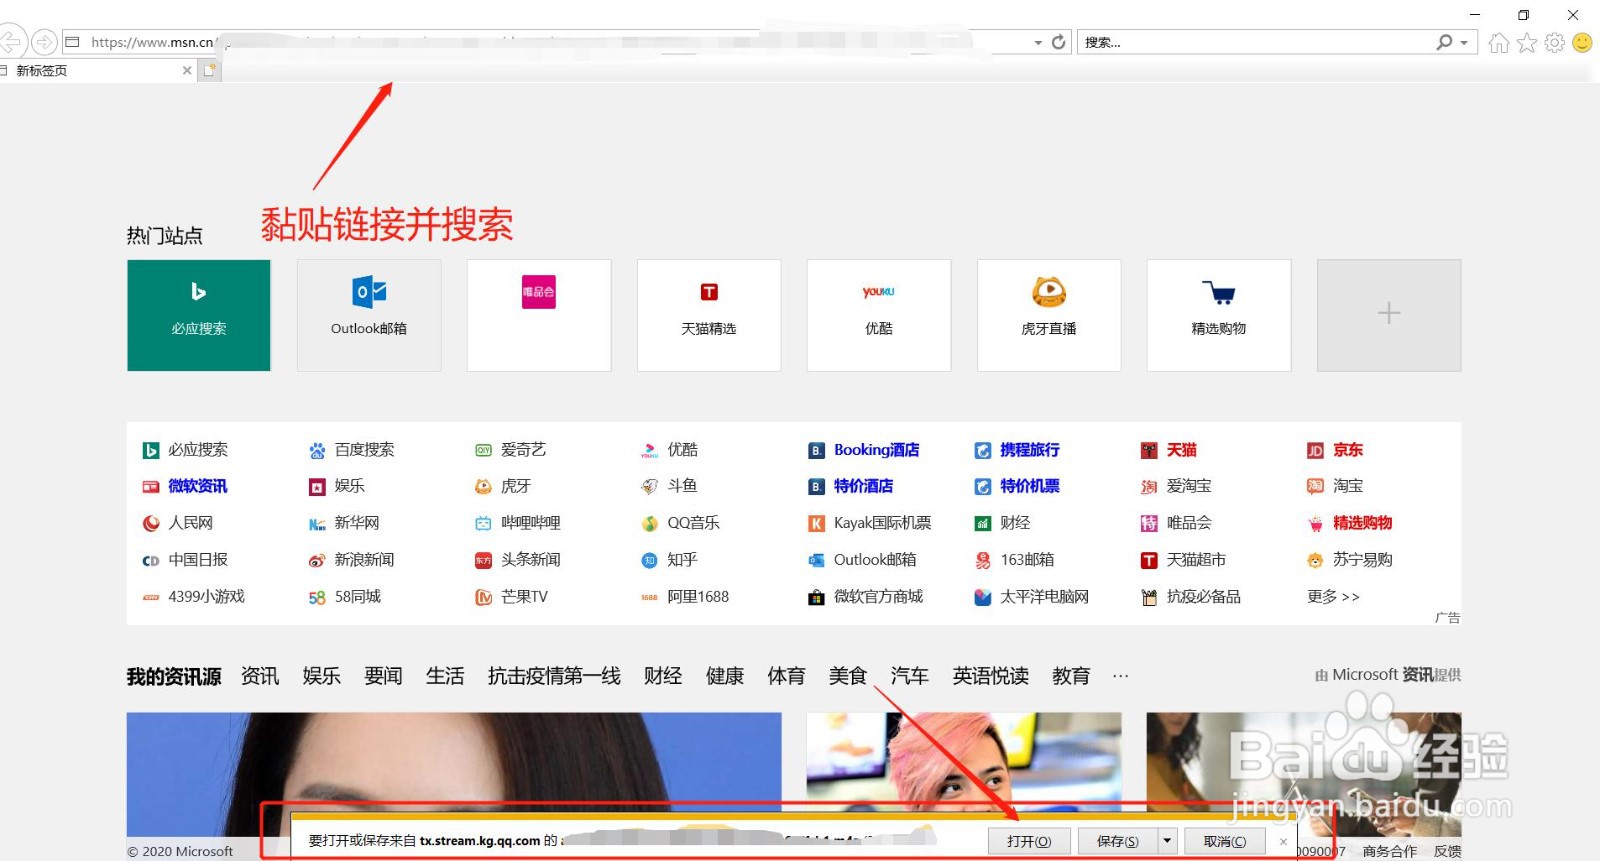Click the 58同城 link

358,597
